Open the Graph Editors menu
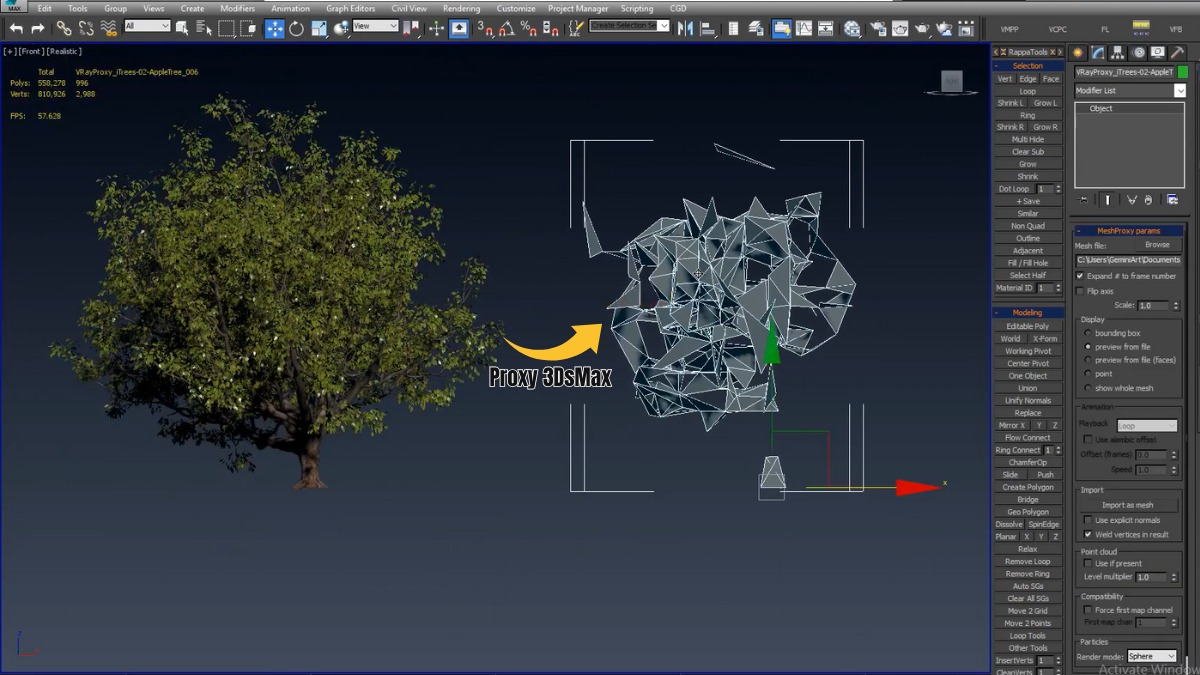This screenshot has width=1200, height=675. 350,8
